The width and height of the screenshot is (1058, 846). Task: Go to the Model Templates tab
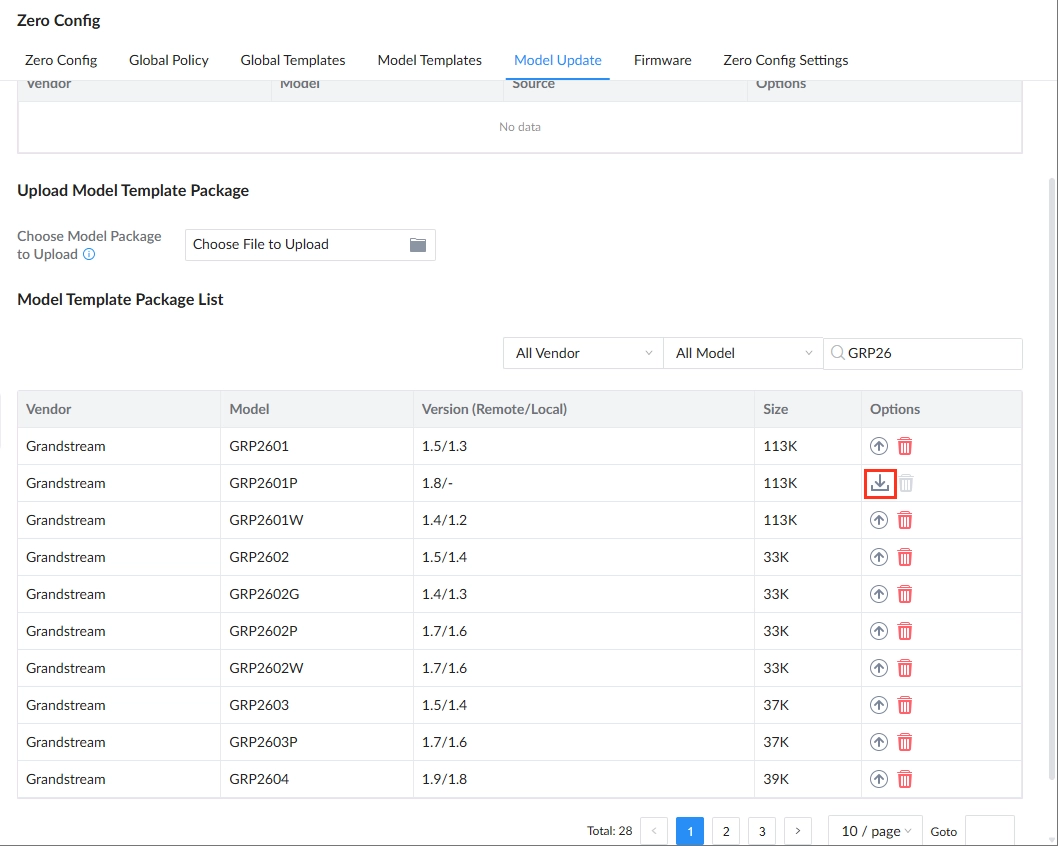pyautogui.click(x=430, y=60)
